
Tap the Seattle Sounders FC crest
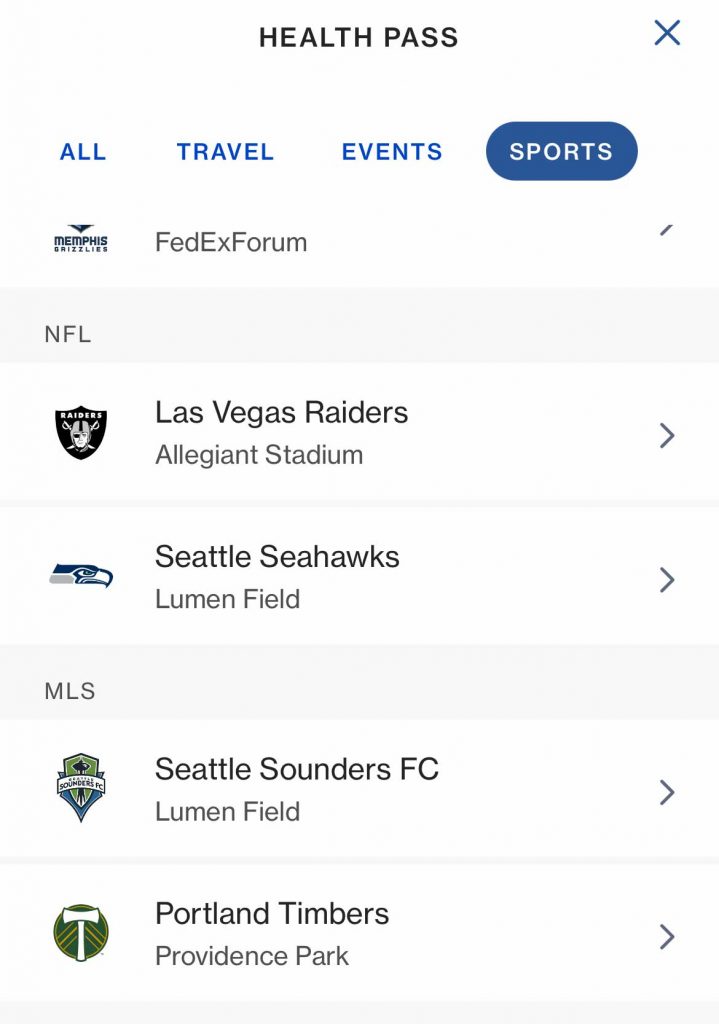(x=81, y=788)
